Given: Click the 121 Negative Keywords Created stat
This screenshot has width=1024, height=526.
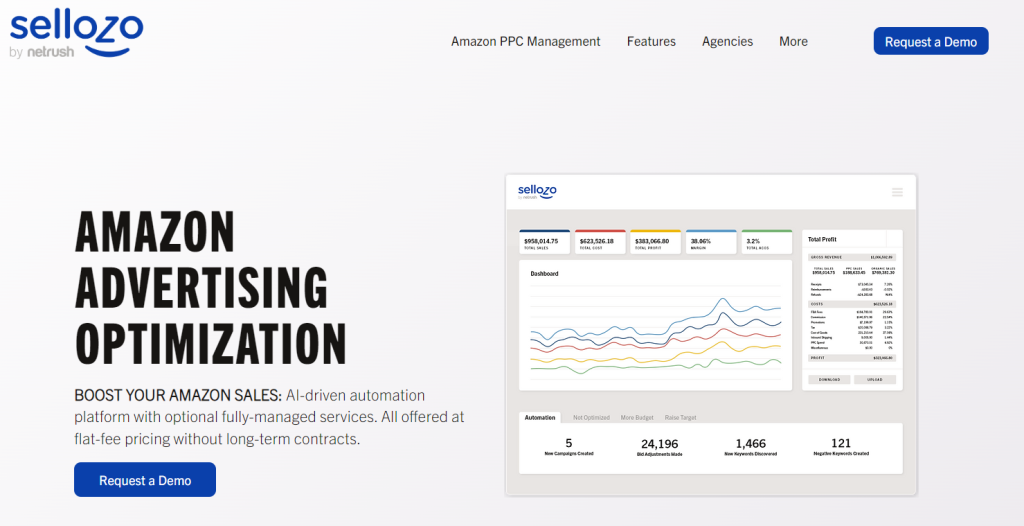Looking at the screenshot, I should [x=841, y=447].
